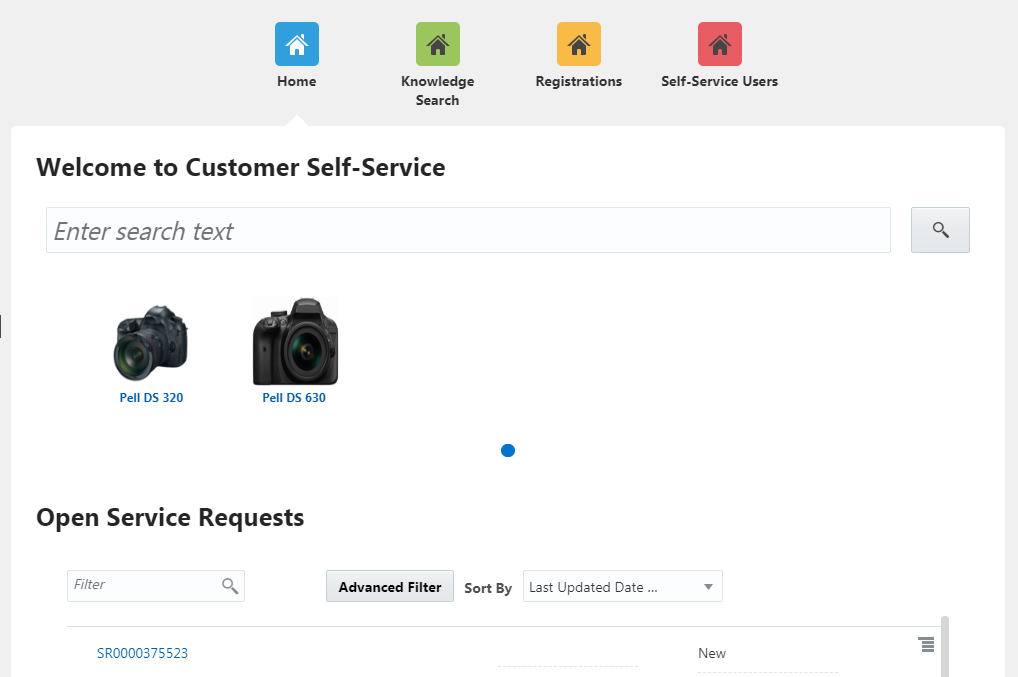Click the magnifier search button
This screenshot has height=677, width=1018.
(940, 230)
